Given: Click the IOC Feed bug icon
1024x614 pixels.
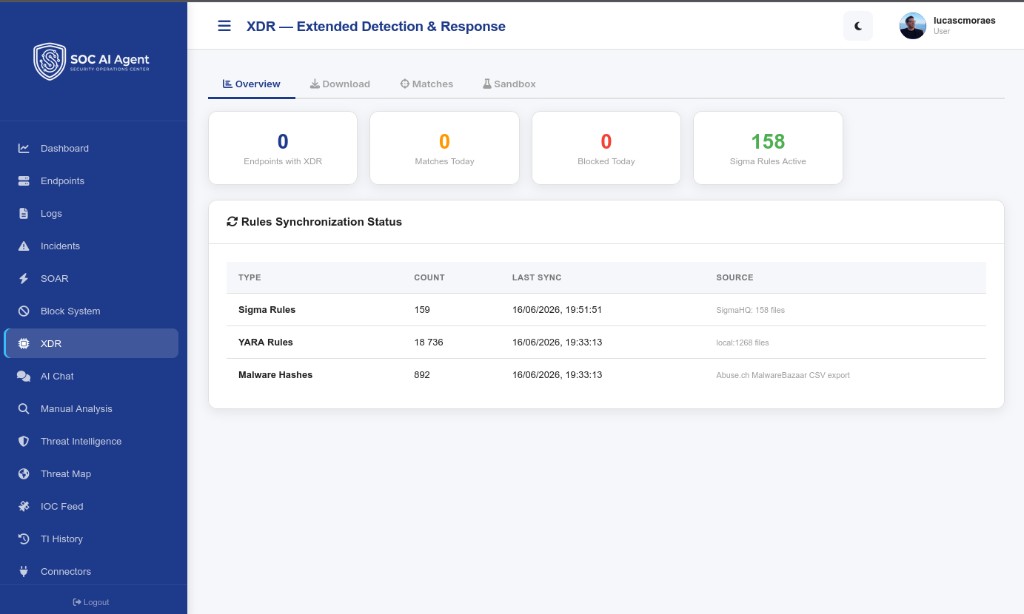Looking at the screenshot, I should [24, 506].
